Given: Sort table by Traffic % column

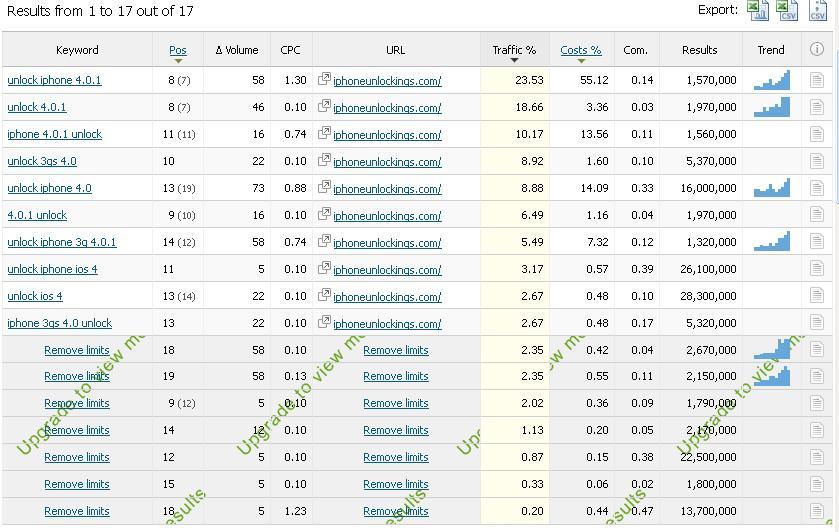Looking at the screenshot, I should [x=514, y=50].
